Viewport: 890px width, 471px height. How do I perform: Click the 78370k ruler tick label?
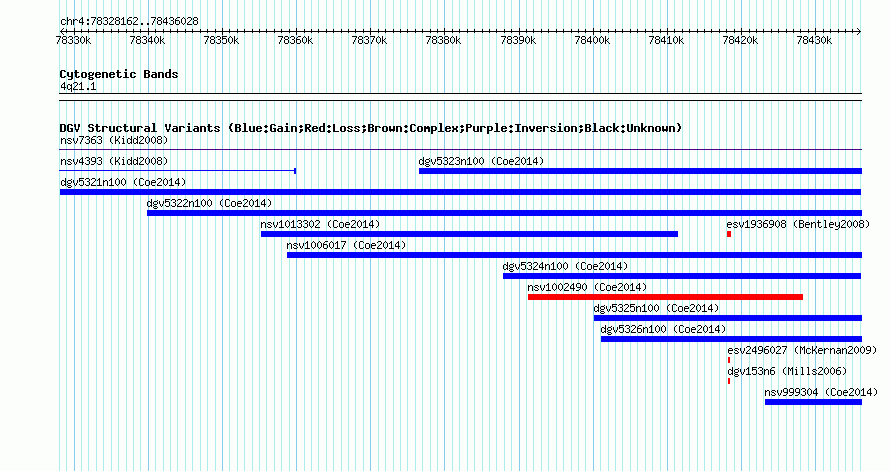[x=370, y=40]
